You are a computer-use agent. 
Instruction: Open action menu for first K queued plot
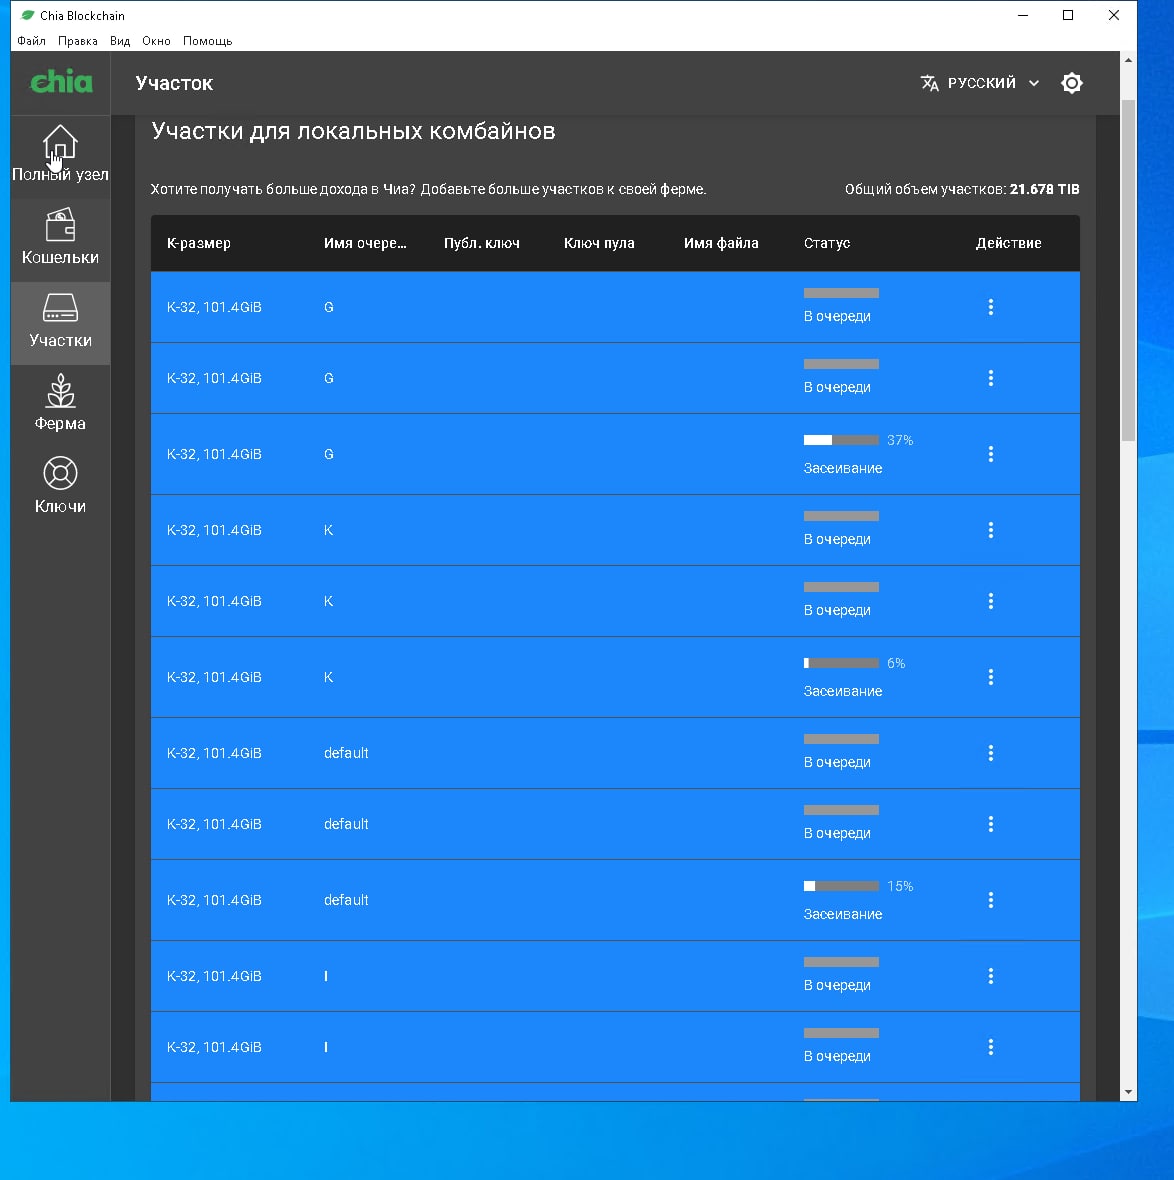click(x=990, y=530)
